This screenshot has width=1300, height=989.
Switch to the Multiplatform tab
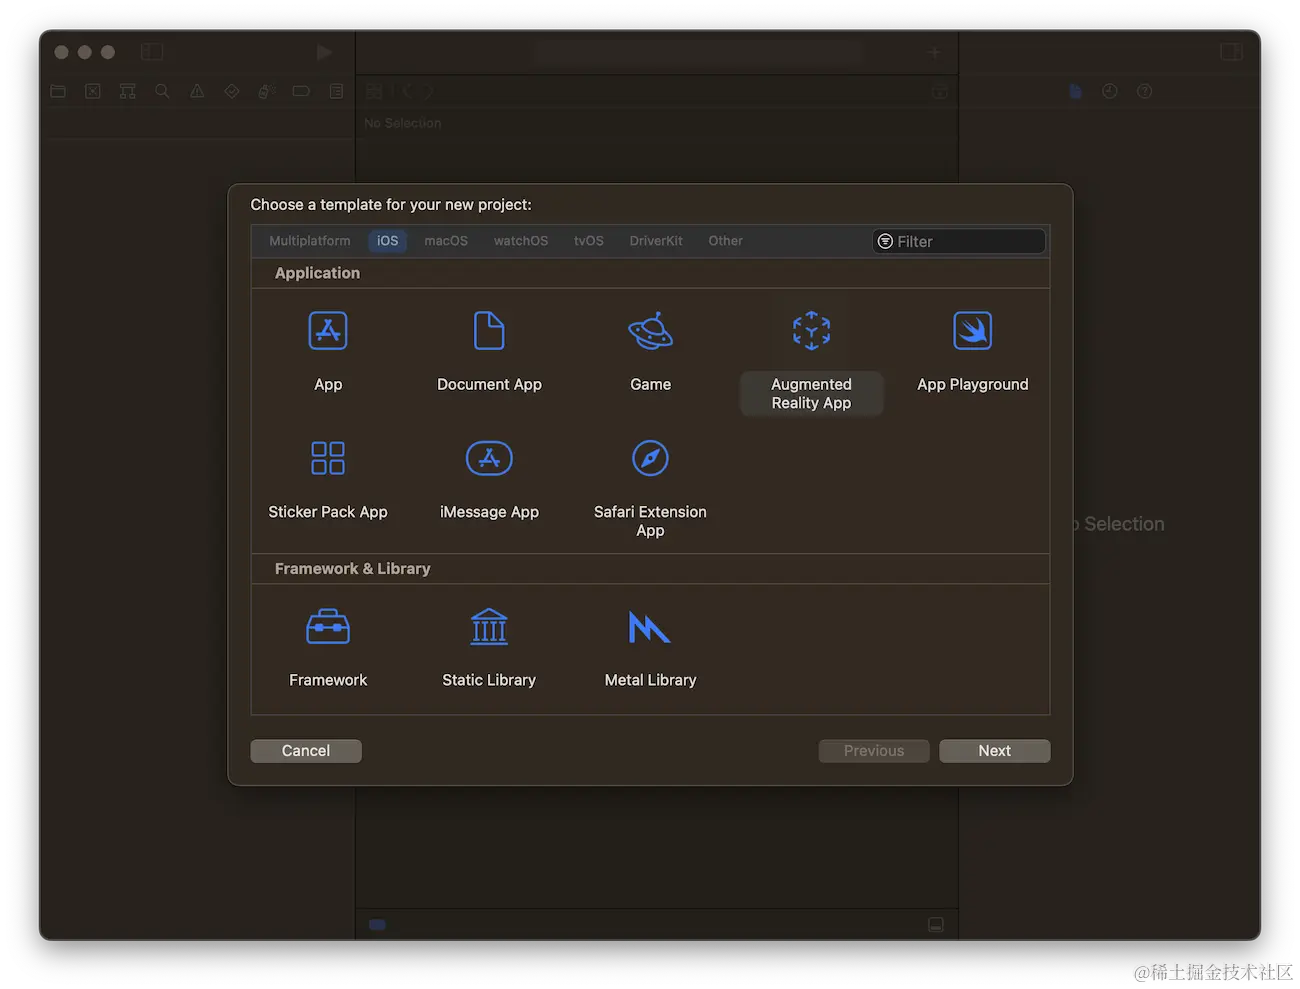pos(310,241)
